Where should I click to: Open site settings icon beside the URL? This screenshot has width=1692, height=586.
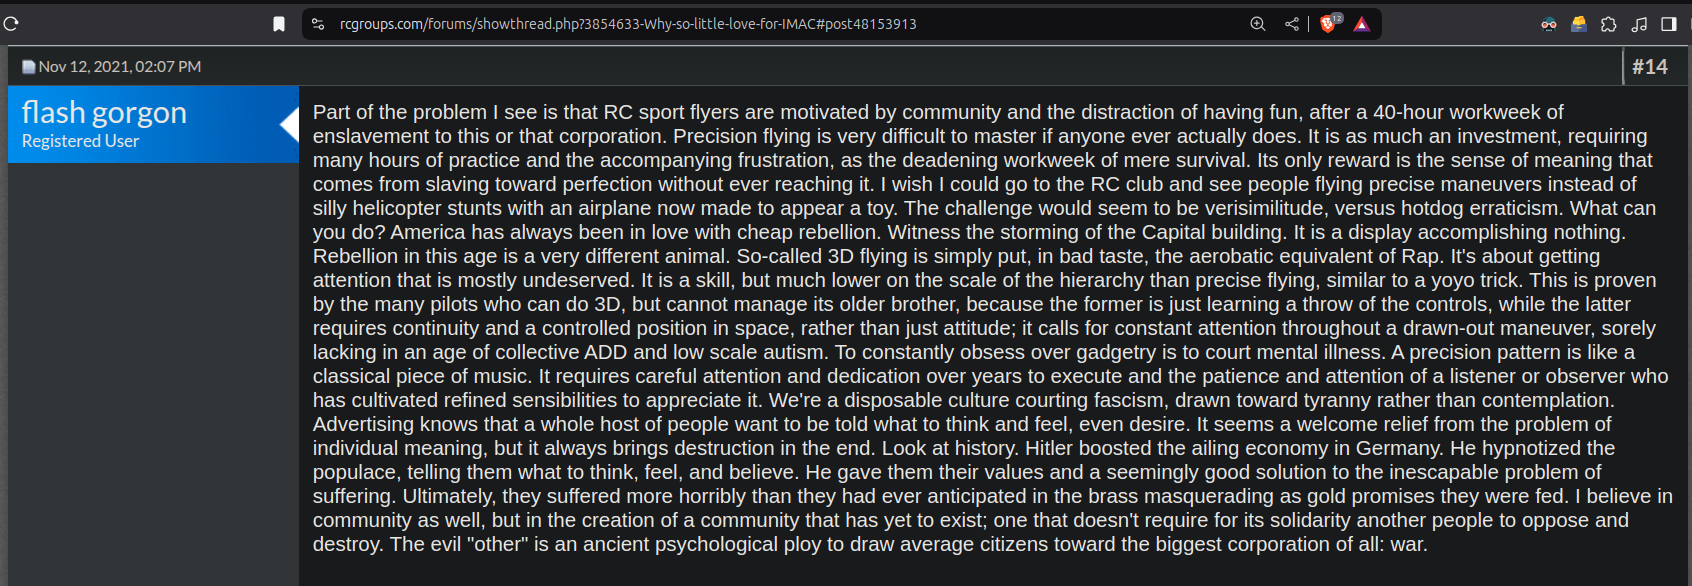point(318,24)
